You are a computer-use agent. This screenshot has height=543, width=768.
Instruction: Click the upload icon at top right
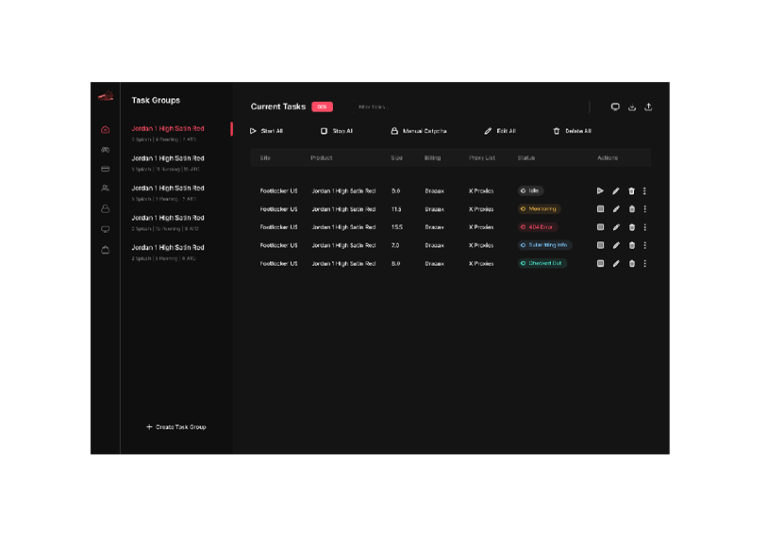648,107
